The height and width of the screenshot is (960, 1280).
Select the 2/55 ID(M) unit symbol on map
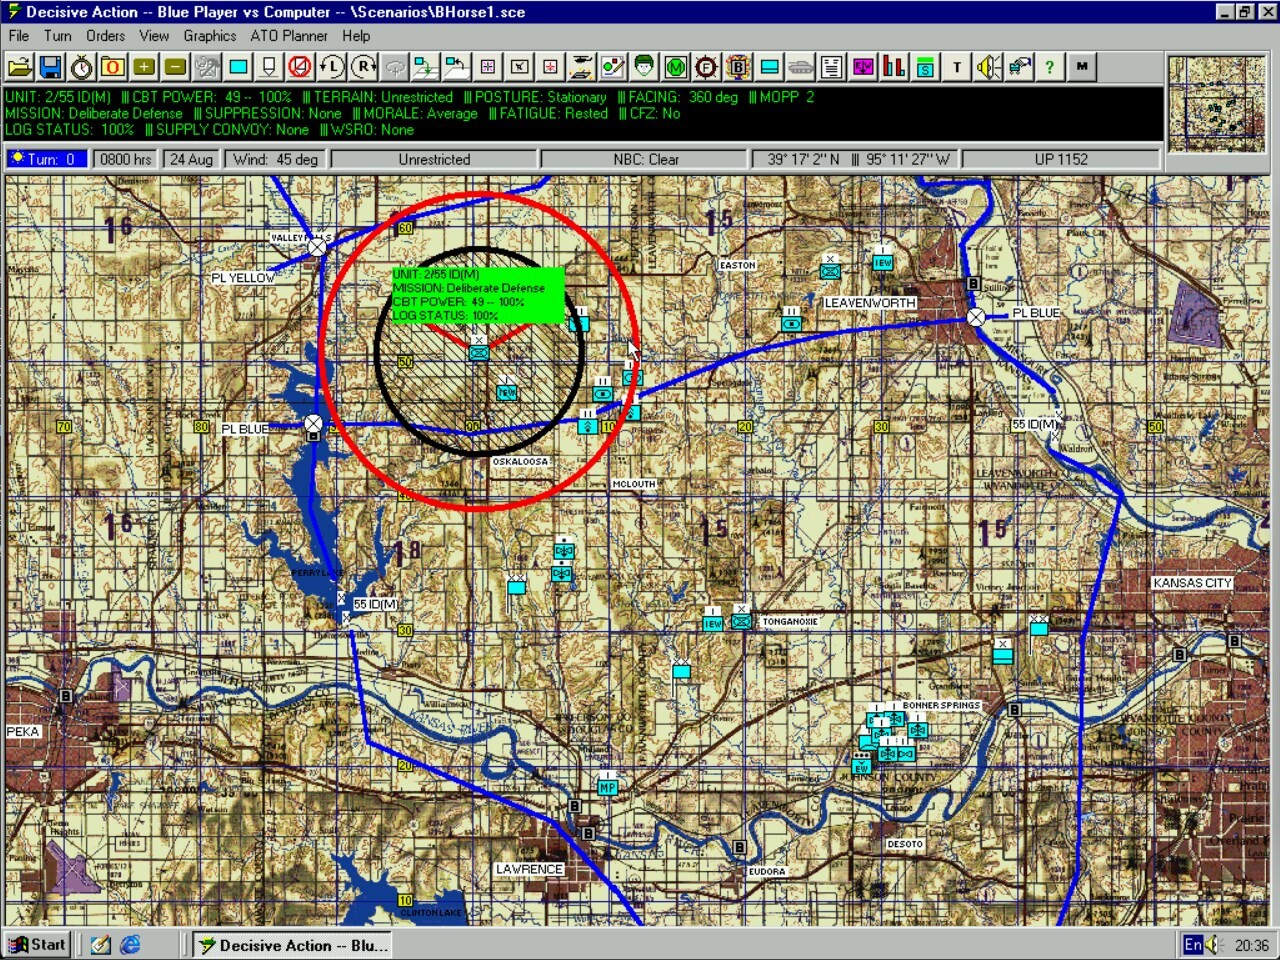point(478,351)
